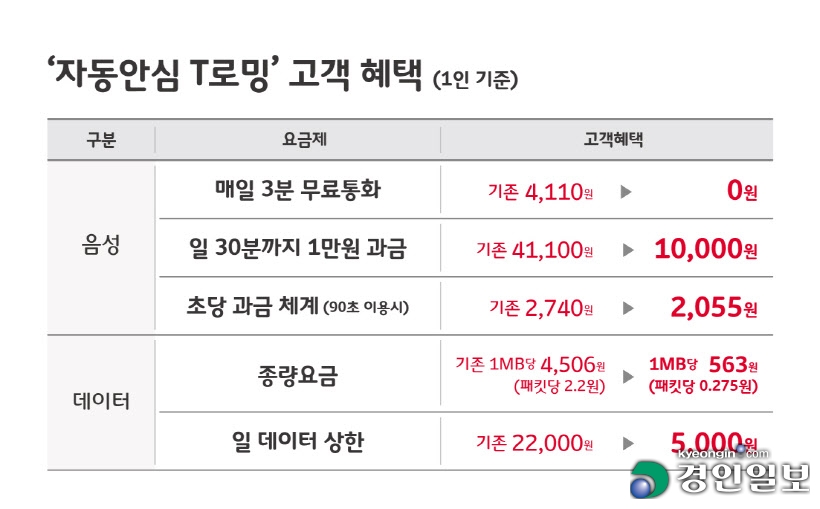This screenshot has width=820, height=509.
Task: Click the 데이터 category cell
Action: pos(101,401)
